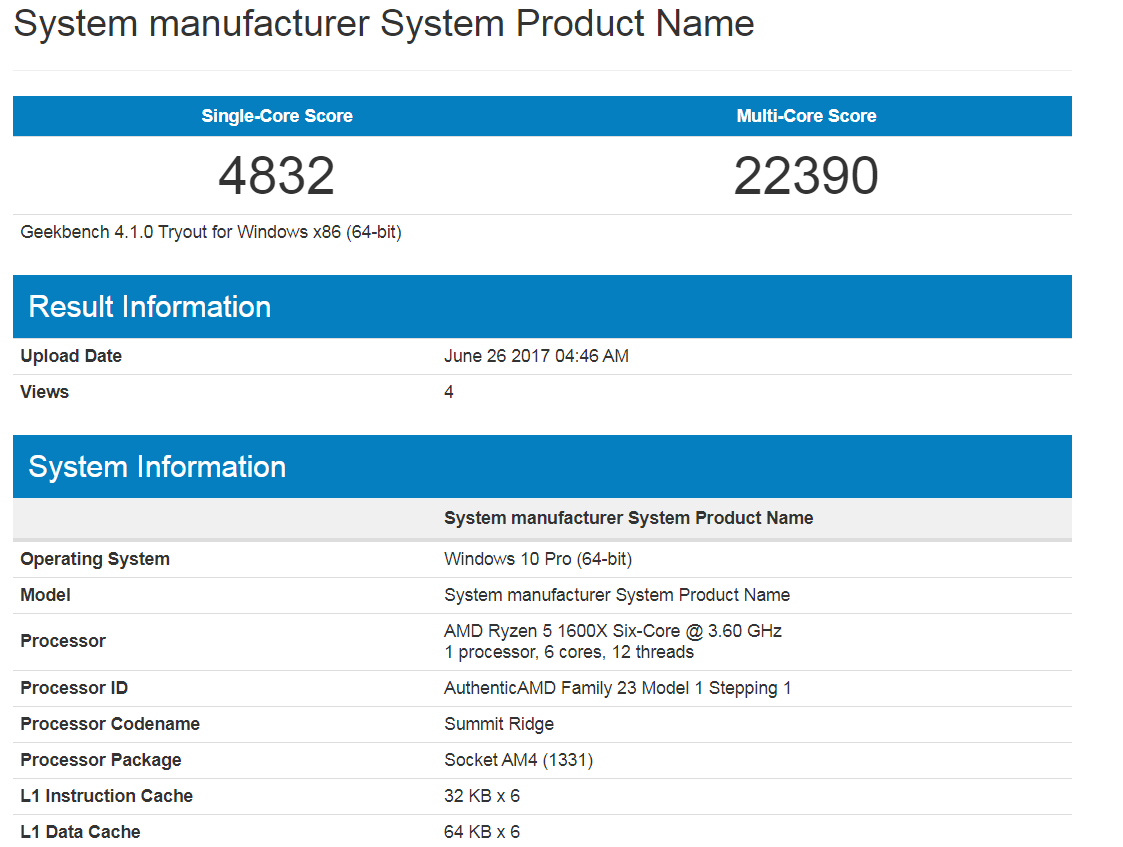Click the AMD Ryzen 5 1600X processor text
This screenshot has height=847, width=1123.
613,631
